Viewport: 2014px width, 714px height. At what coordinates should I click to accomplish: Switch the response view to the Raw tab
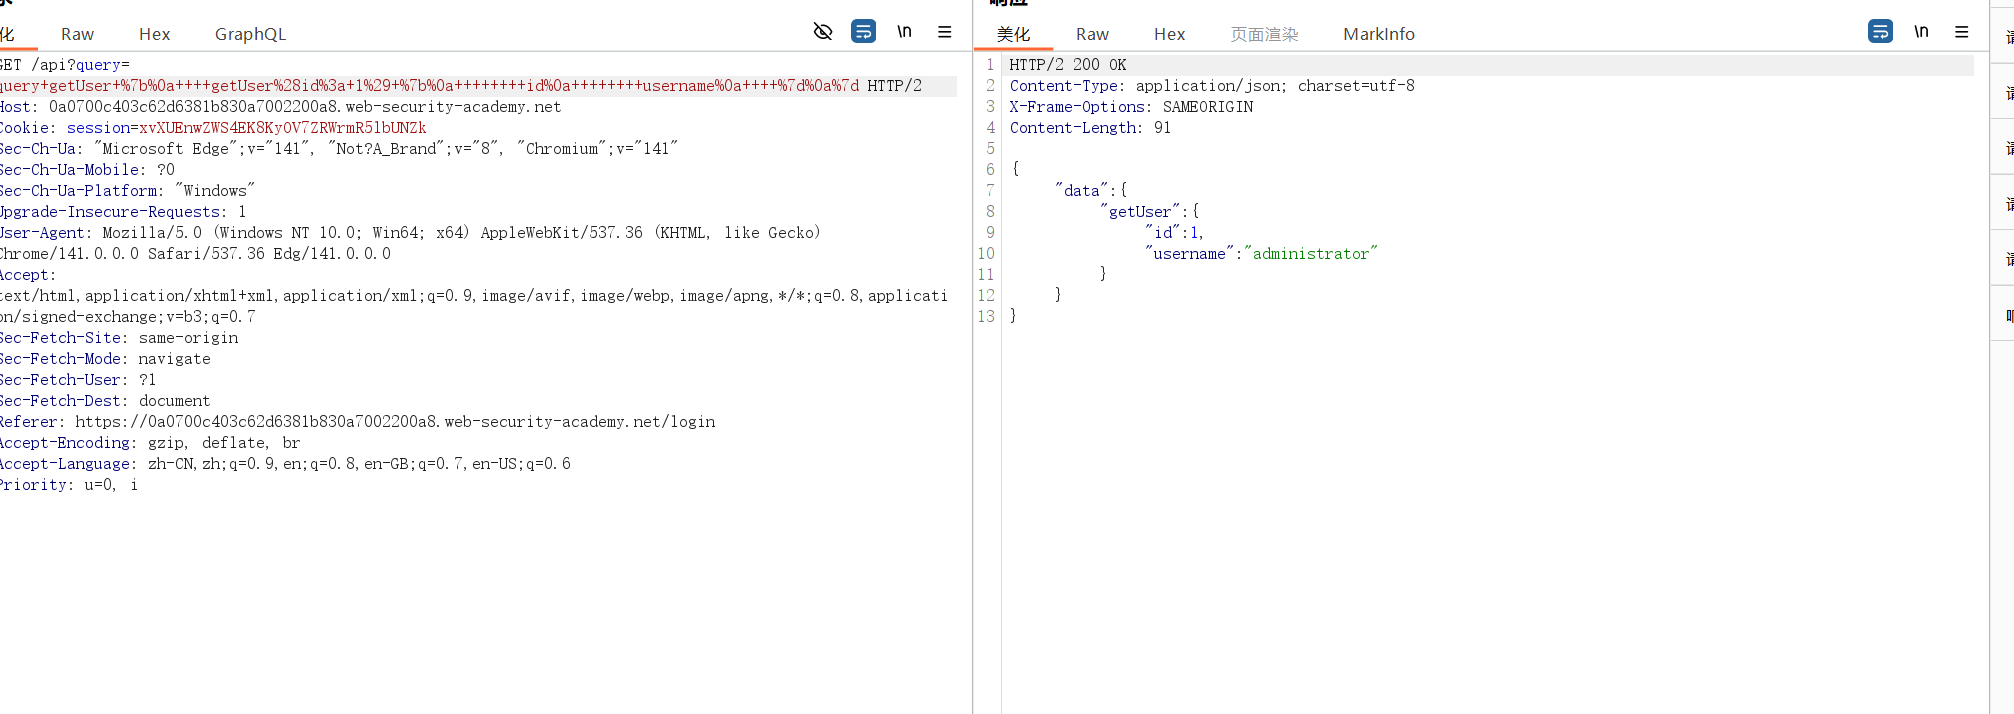[x=1092, y=34]
